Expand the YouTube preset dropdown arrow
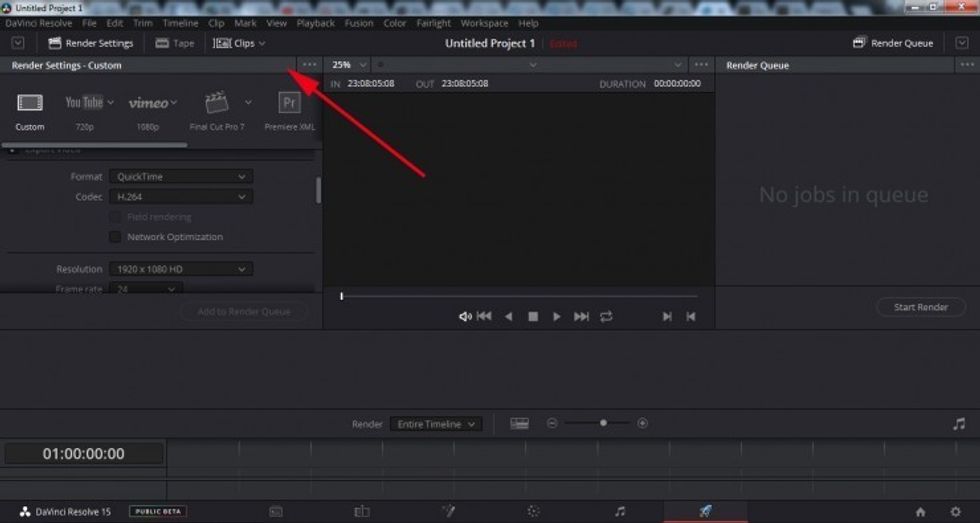 click(111, 102)
